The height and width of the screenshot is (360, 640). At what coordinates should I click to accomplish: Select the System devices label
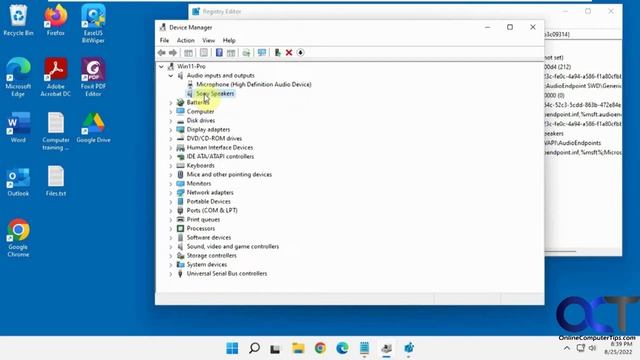click(x=207, y=264)
